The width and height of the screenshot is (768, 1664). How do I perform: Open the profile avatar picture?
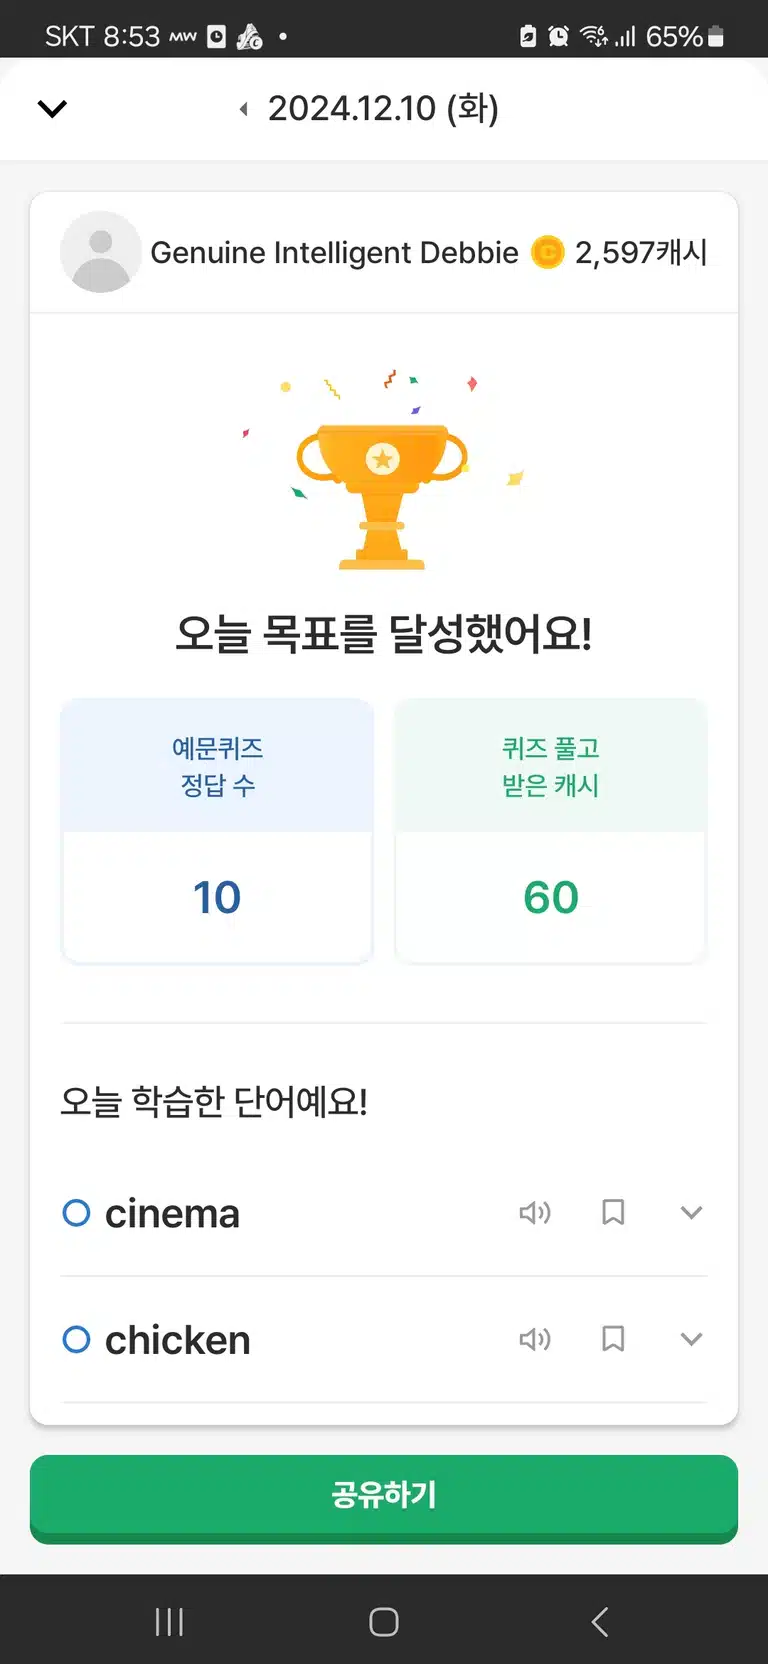coord(101,252)
